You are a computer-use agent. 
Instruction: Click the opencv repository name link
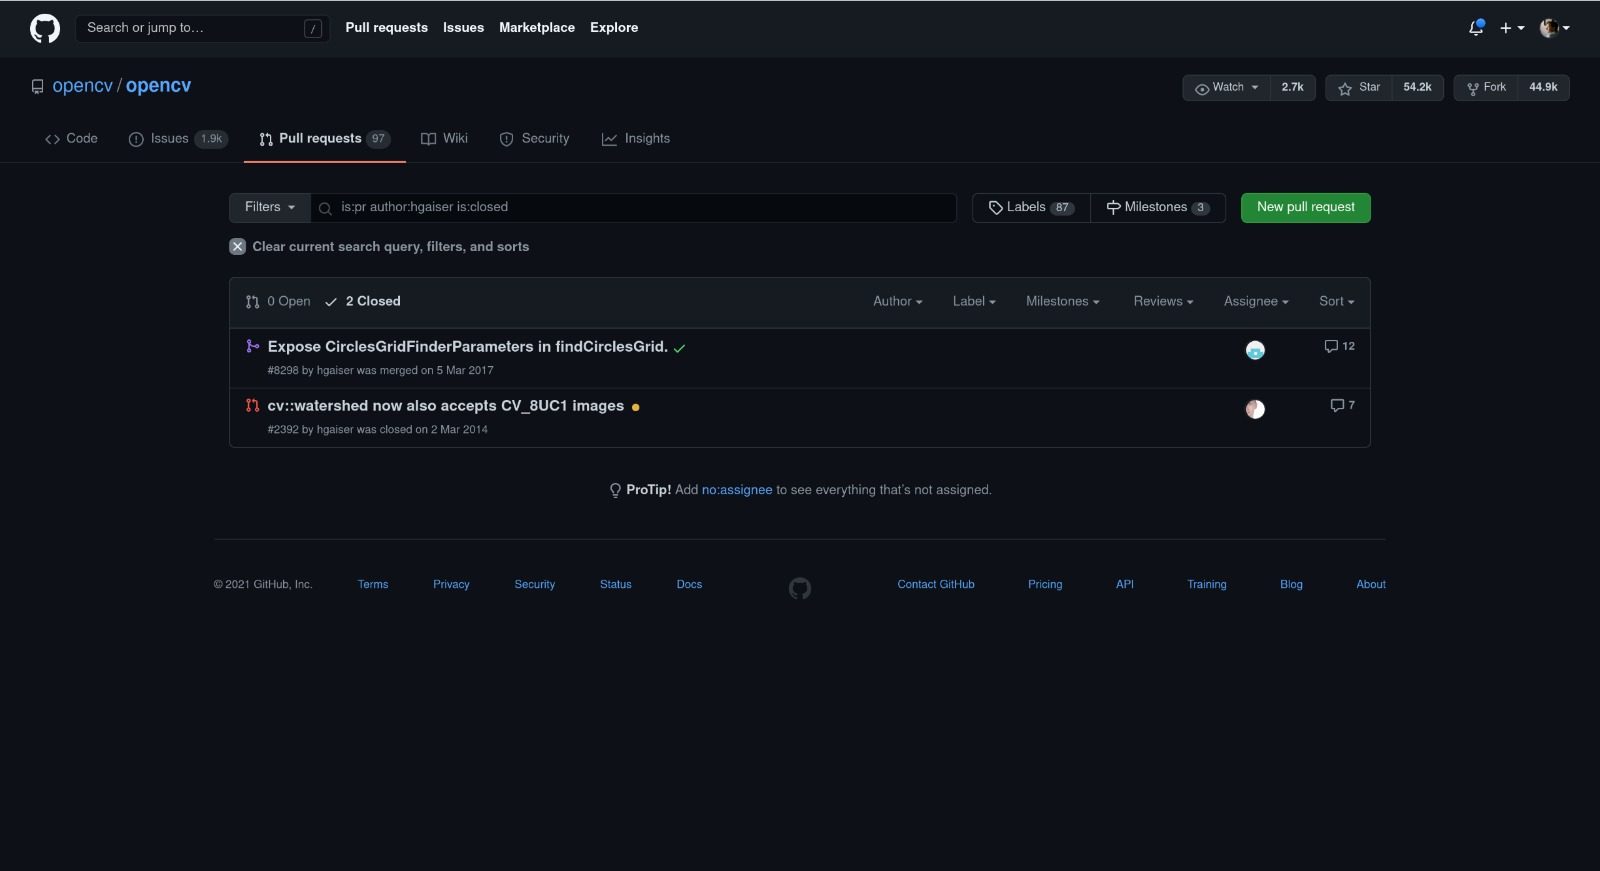click(x=158, y=86)
